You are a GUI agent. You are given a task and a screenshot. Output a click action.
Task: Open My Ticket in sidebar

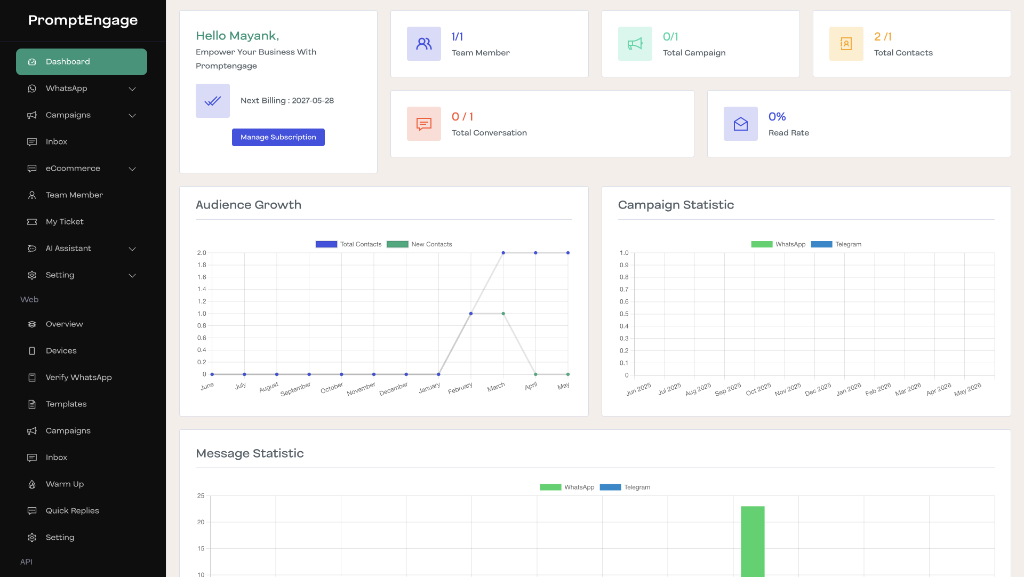click(x=82, y=222)
